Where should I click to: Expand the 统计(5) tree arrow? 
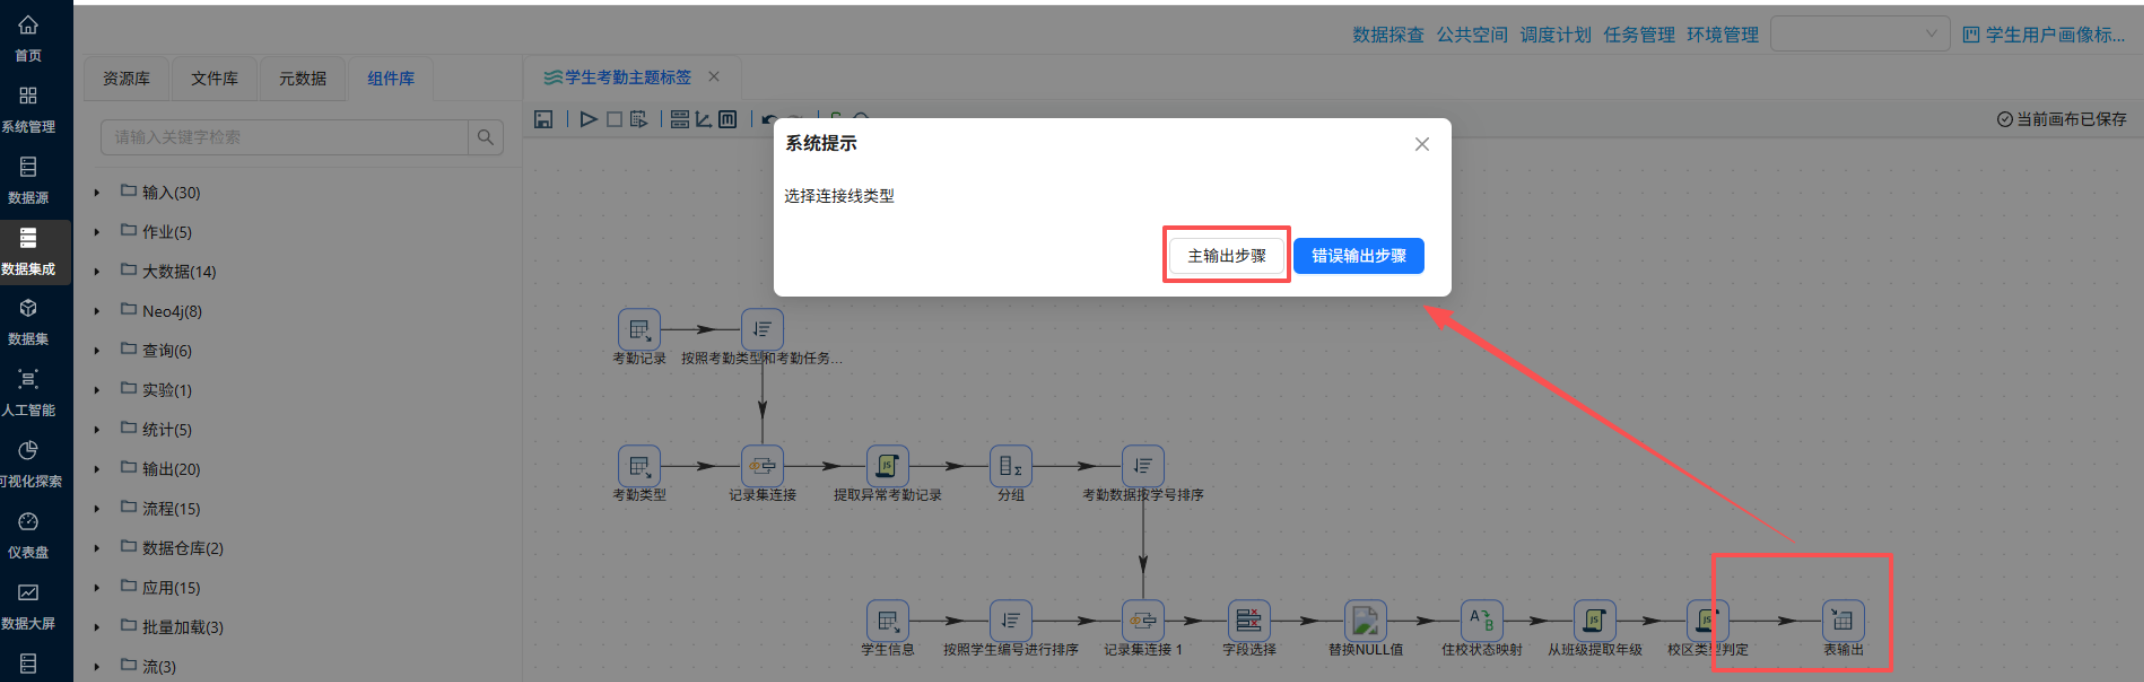pos(97,430)
